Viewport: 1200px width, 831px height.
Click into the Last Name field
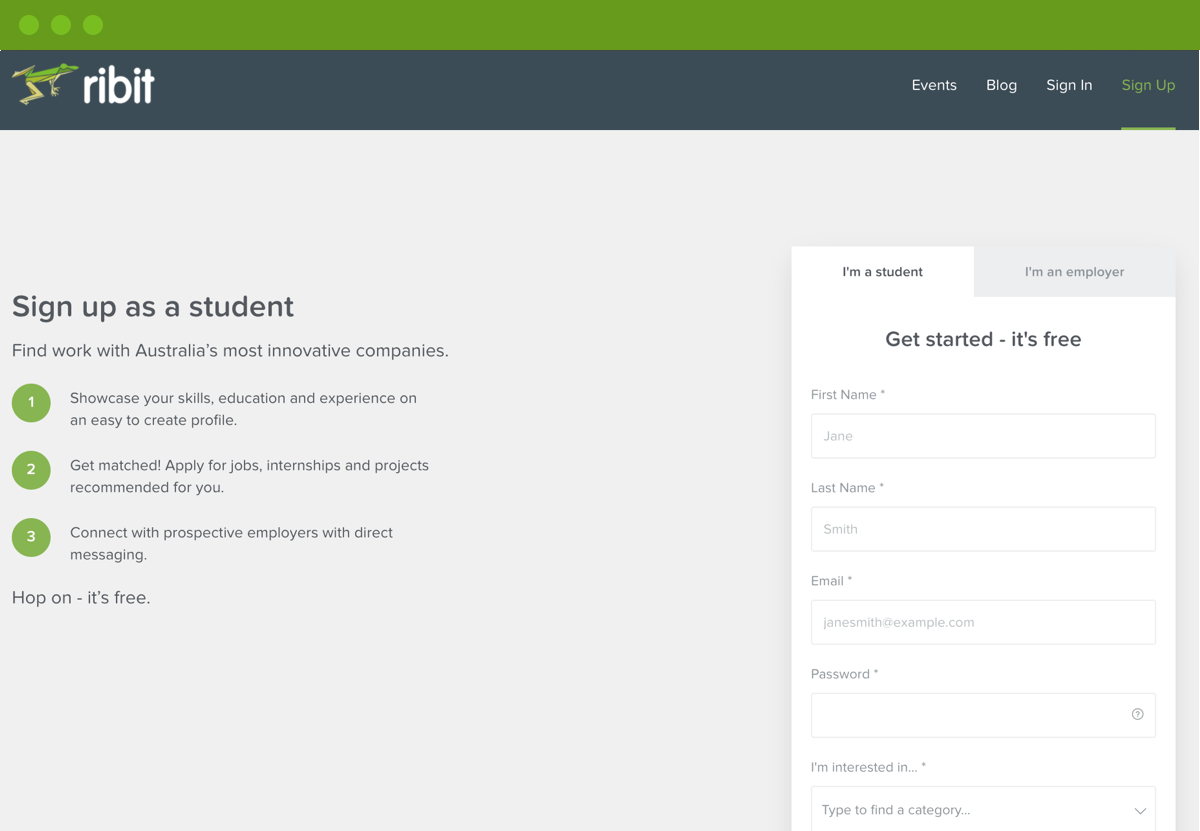(x=983, y=529)
